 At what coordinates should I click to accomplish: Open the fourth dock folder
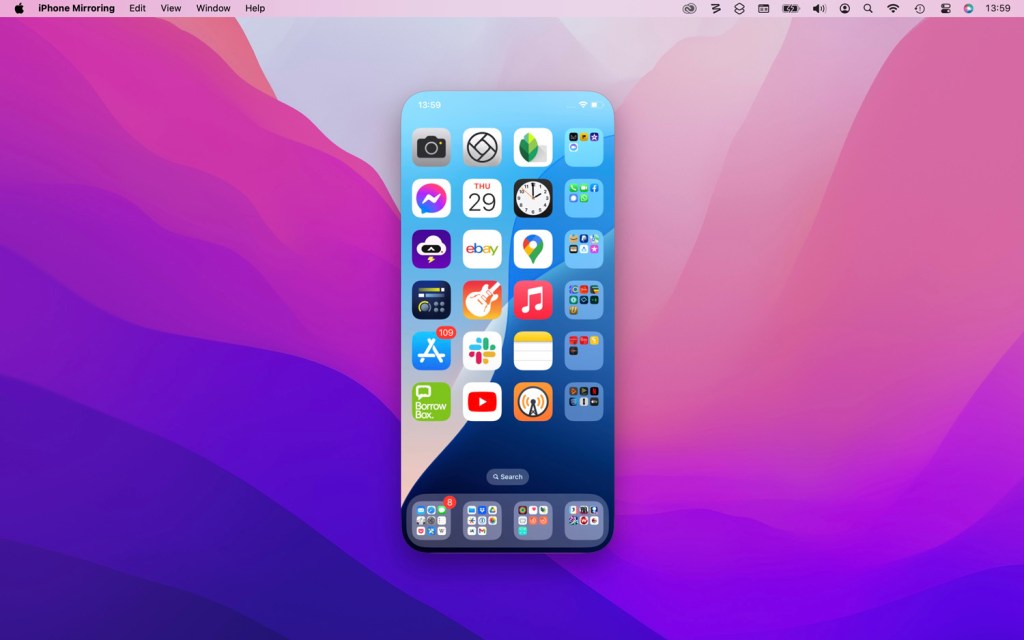coord(584,520)
